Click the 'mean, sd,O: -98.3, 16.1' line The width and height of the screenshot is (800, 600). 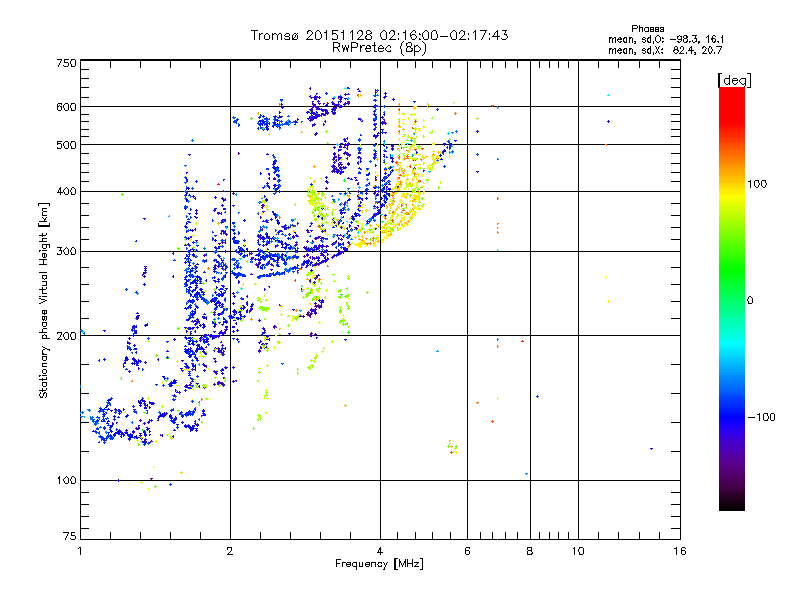[666, 39]
